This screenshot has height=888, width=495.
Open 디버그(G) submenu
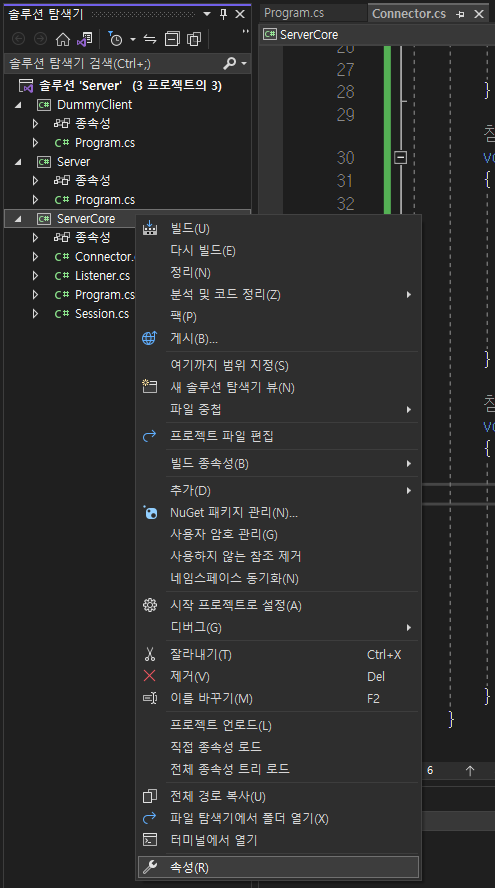278,628
